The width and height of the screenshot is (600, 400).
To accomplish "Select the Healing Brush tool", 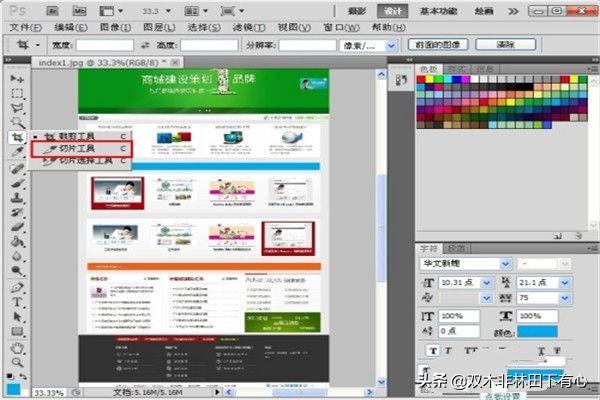I will (x=17, y=168).
